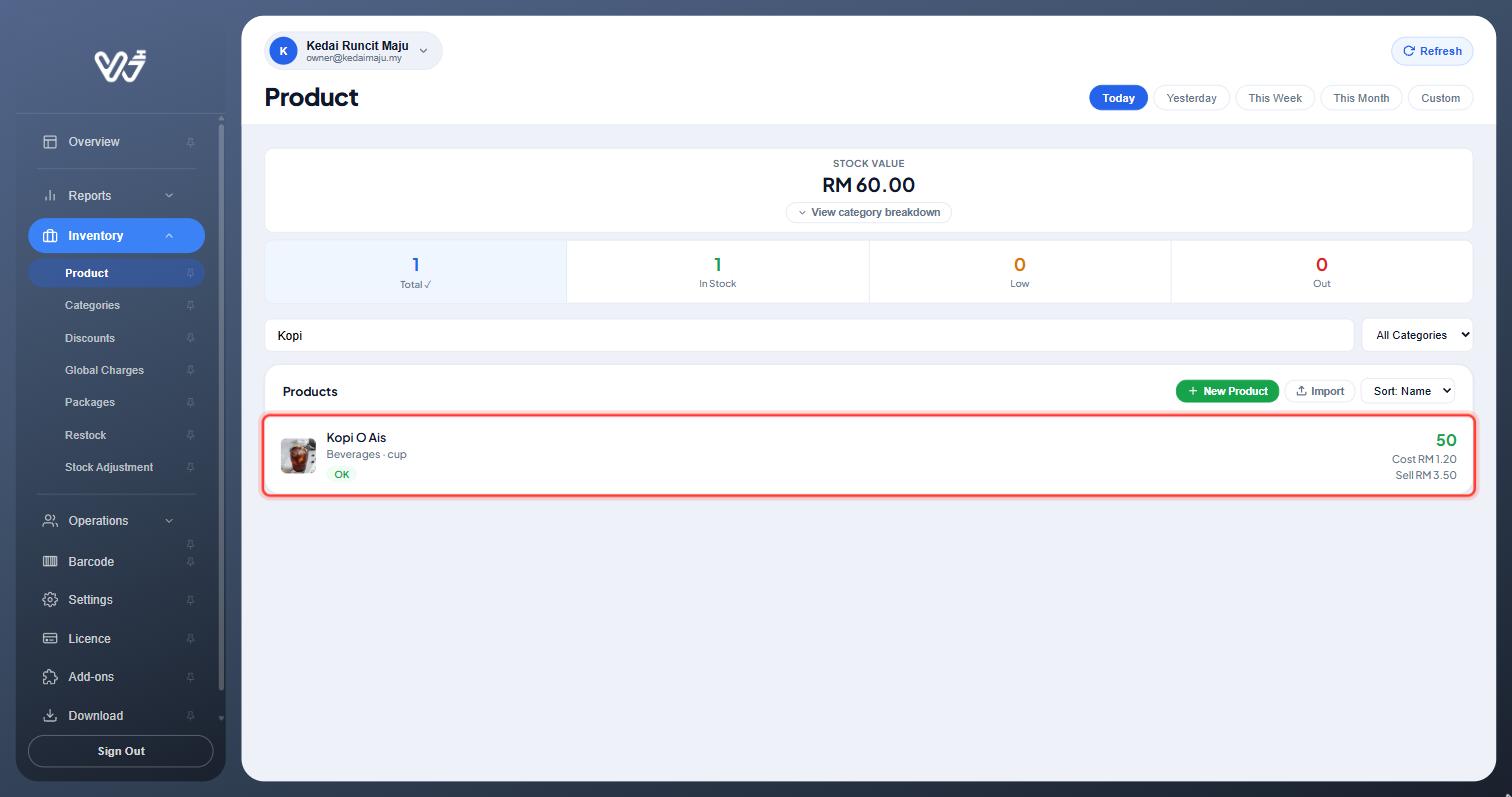
Task: Filter products by In Stock count
Action: click(x=717, y=271)
